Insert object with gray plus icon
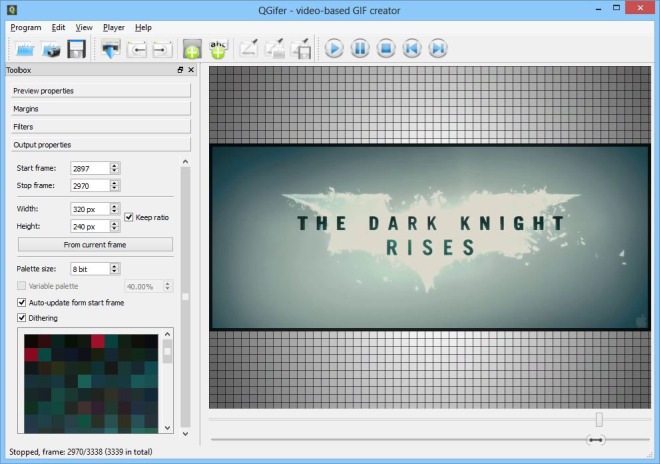 (x=192, y=49)
